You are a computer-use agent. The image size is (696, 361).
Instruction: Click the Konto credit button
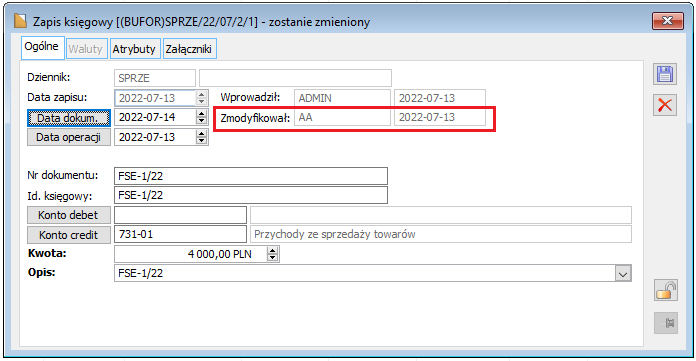(x=69, y=235)
